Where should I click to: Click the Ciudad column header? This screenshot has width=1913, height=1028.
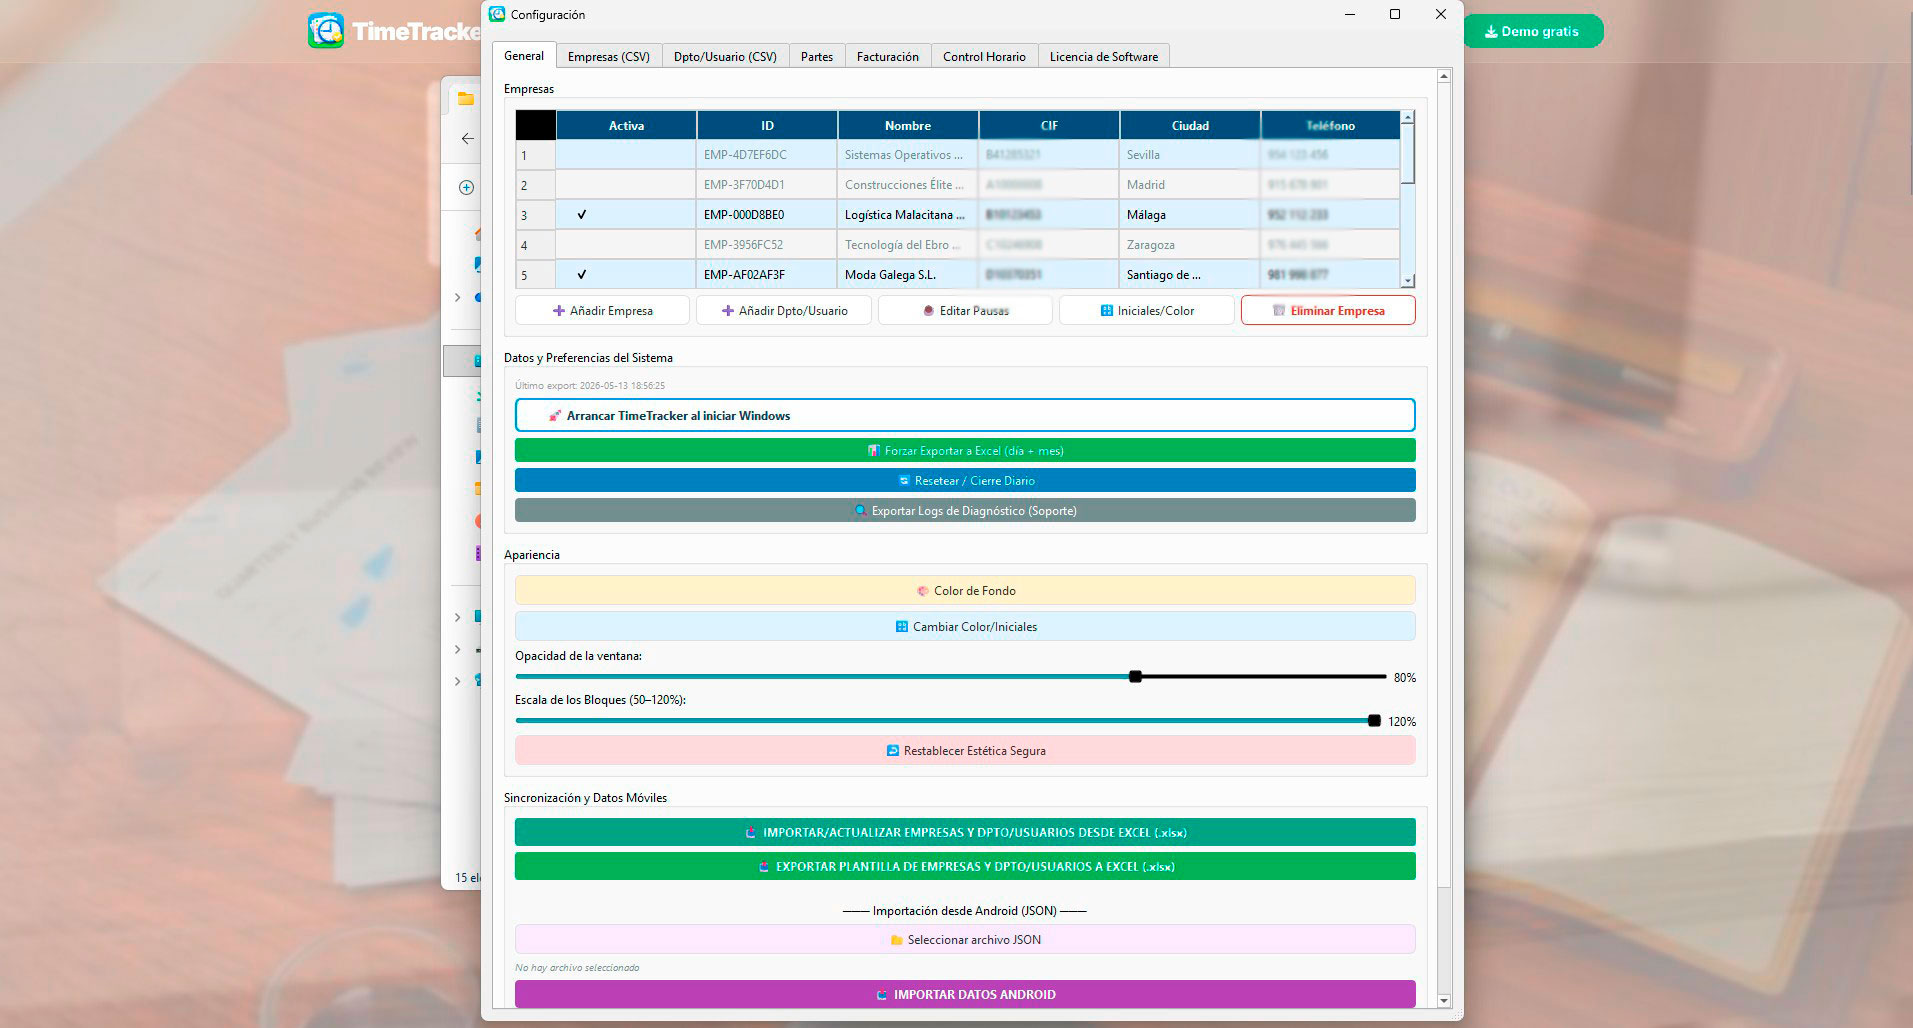[x=1190, y=125]
